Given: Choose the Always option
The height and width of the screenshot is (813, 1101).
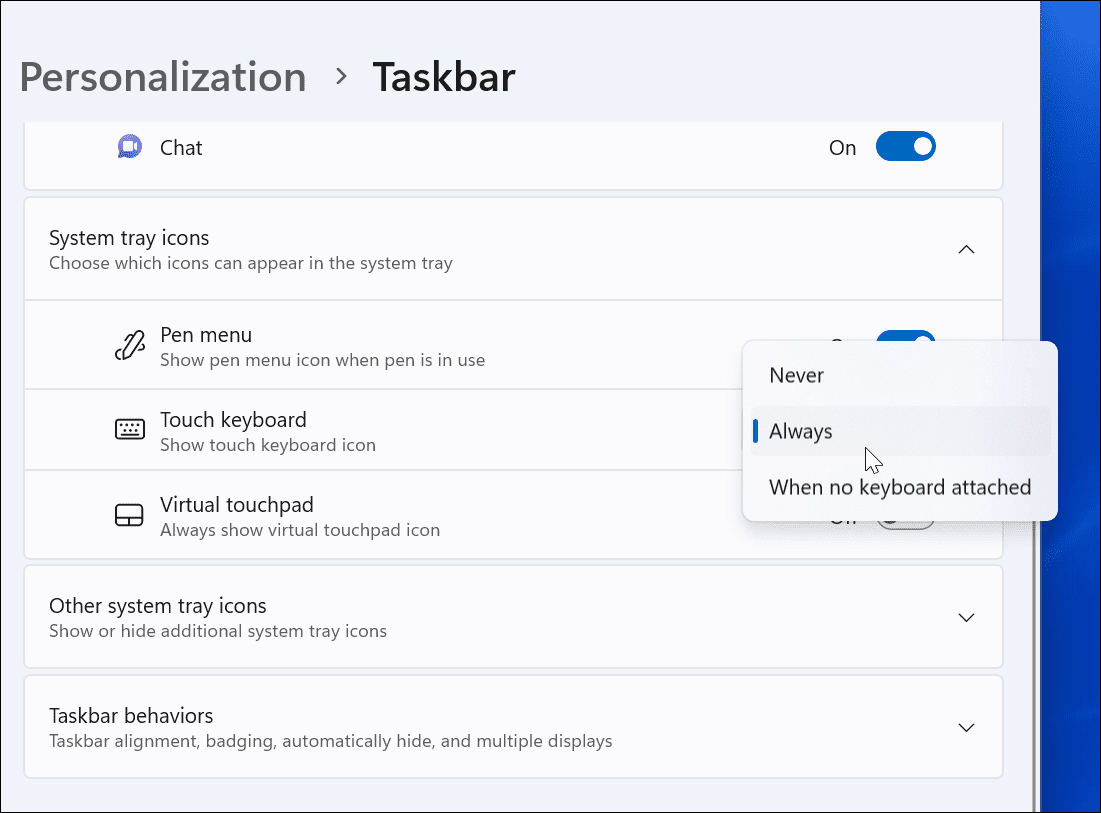Looking at the screenshot, I should 801,432.
